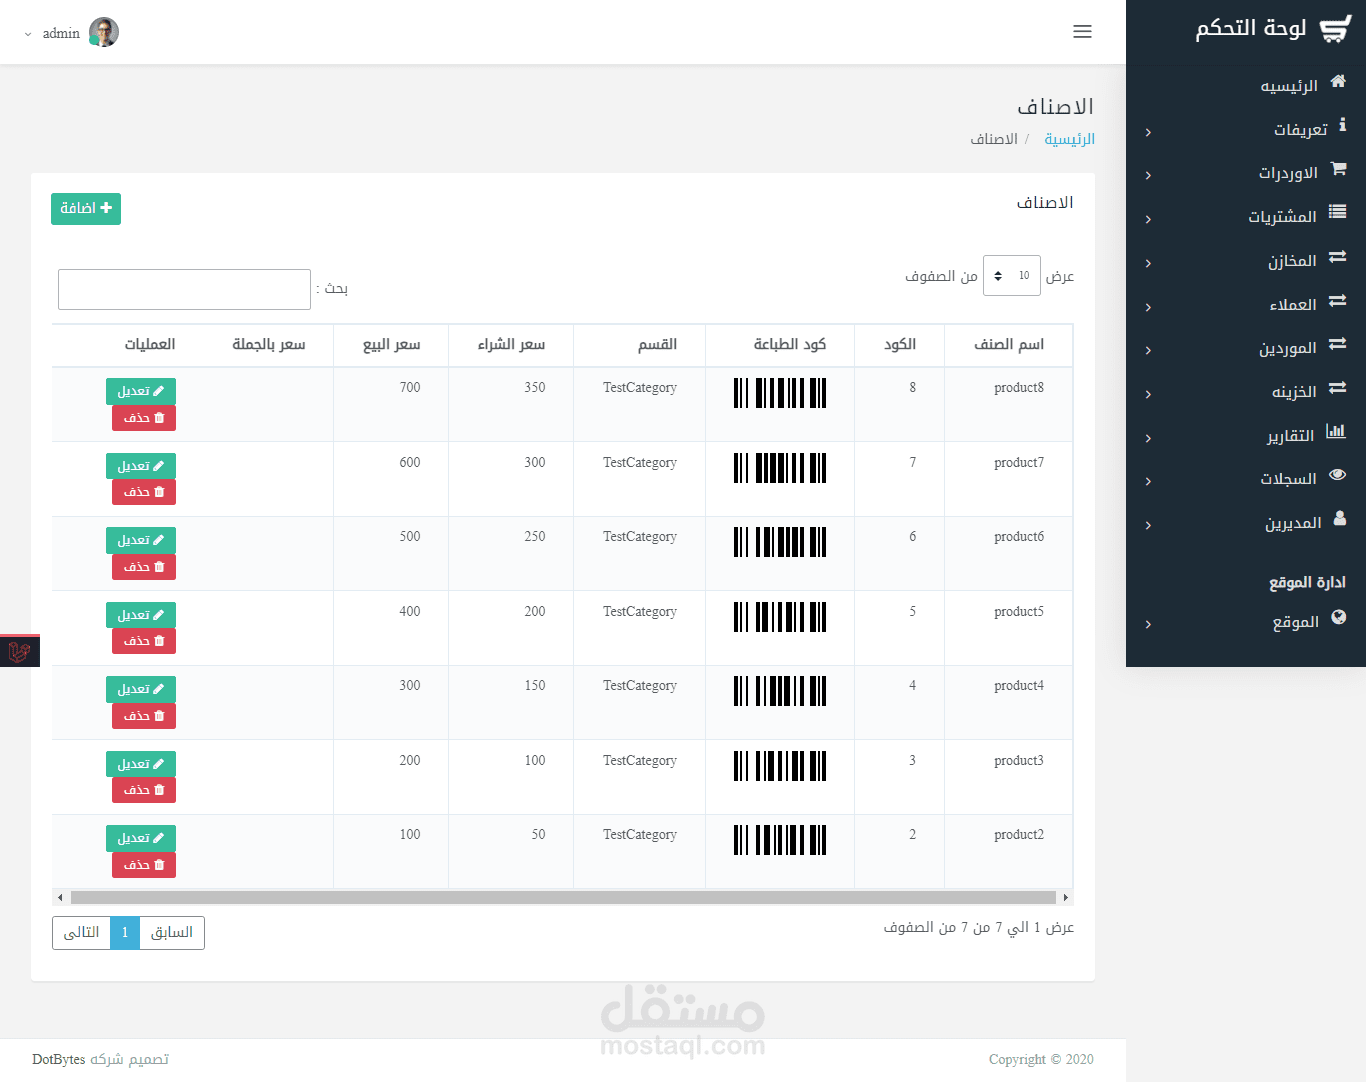Click the list icon beside المشتريات
1366x1082 pixels.
[1337, 212]
